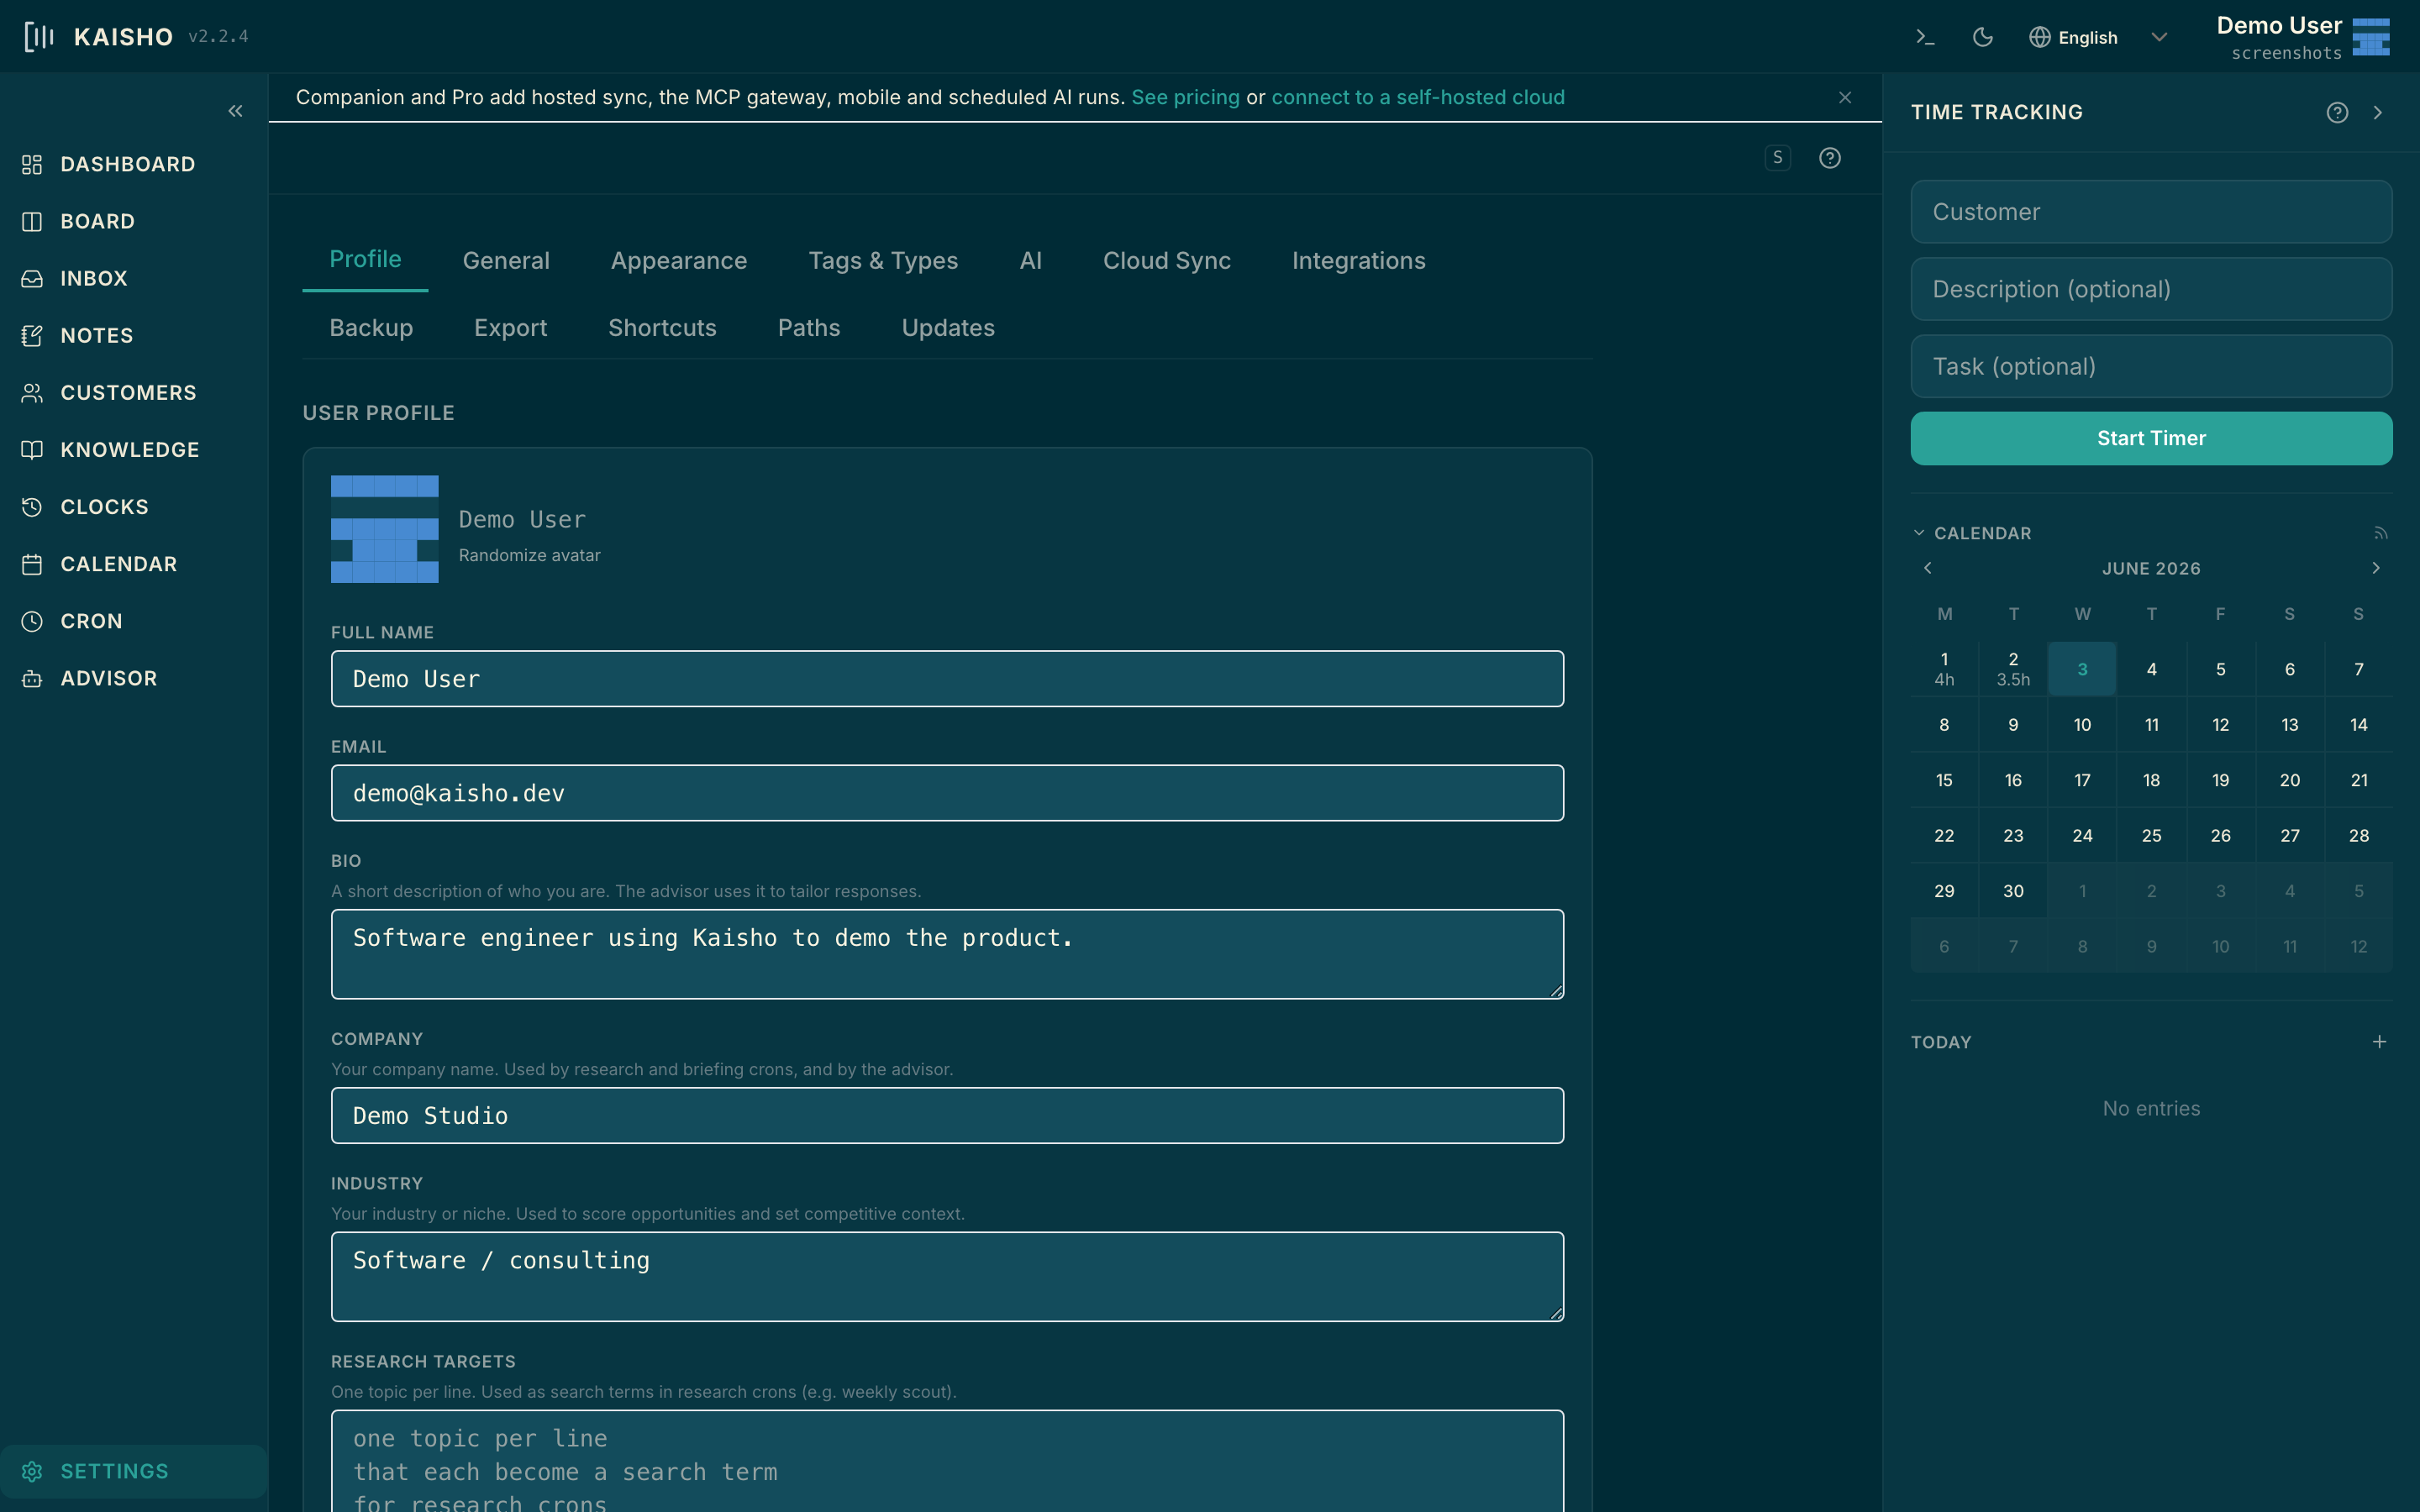2420x1512 pixels.
Task: Open Time Tracking help icon
Action: 2337,112
